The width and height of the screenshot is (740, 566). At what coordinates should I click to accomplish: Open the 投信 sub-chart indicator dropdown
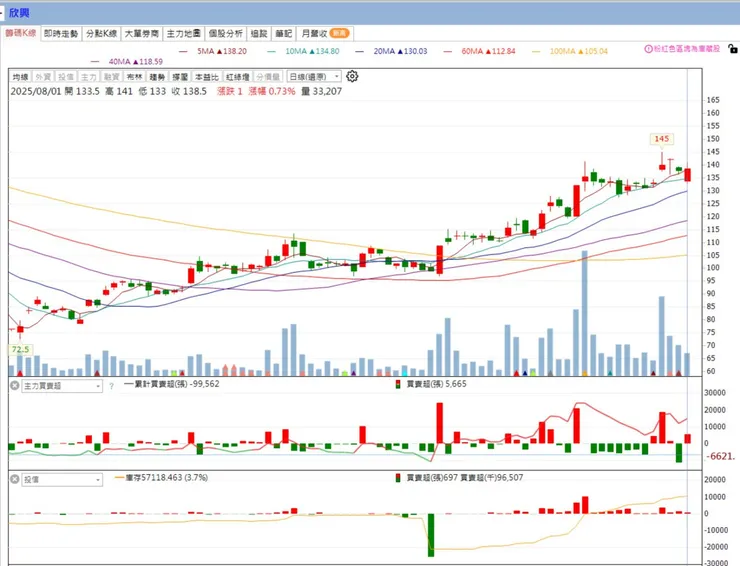[x=62, y=479]
